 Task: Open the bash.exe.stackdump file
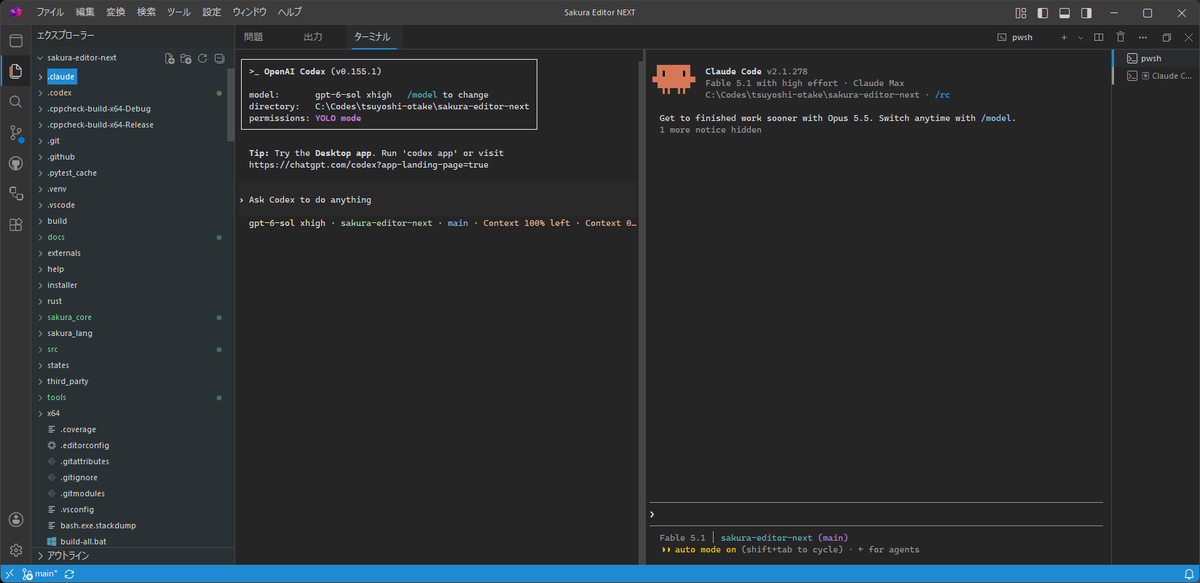(100, 525)
